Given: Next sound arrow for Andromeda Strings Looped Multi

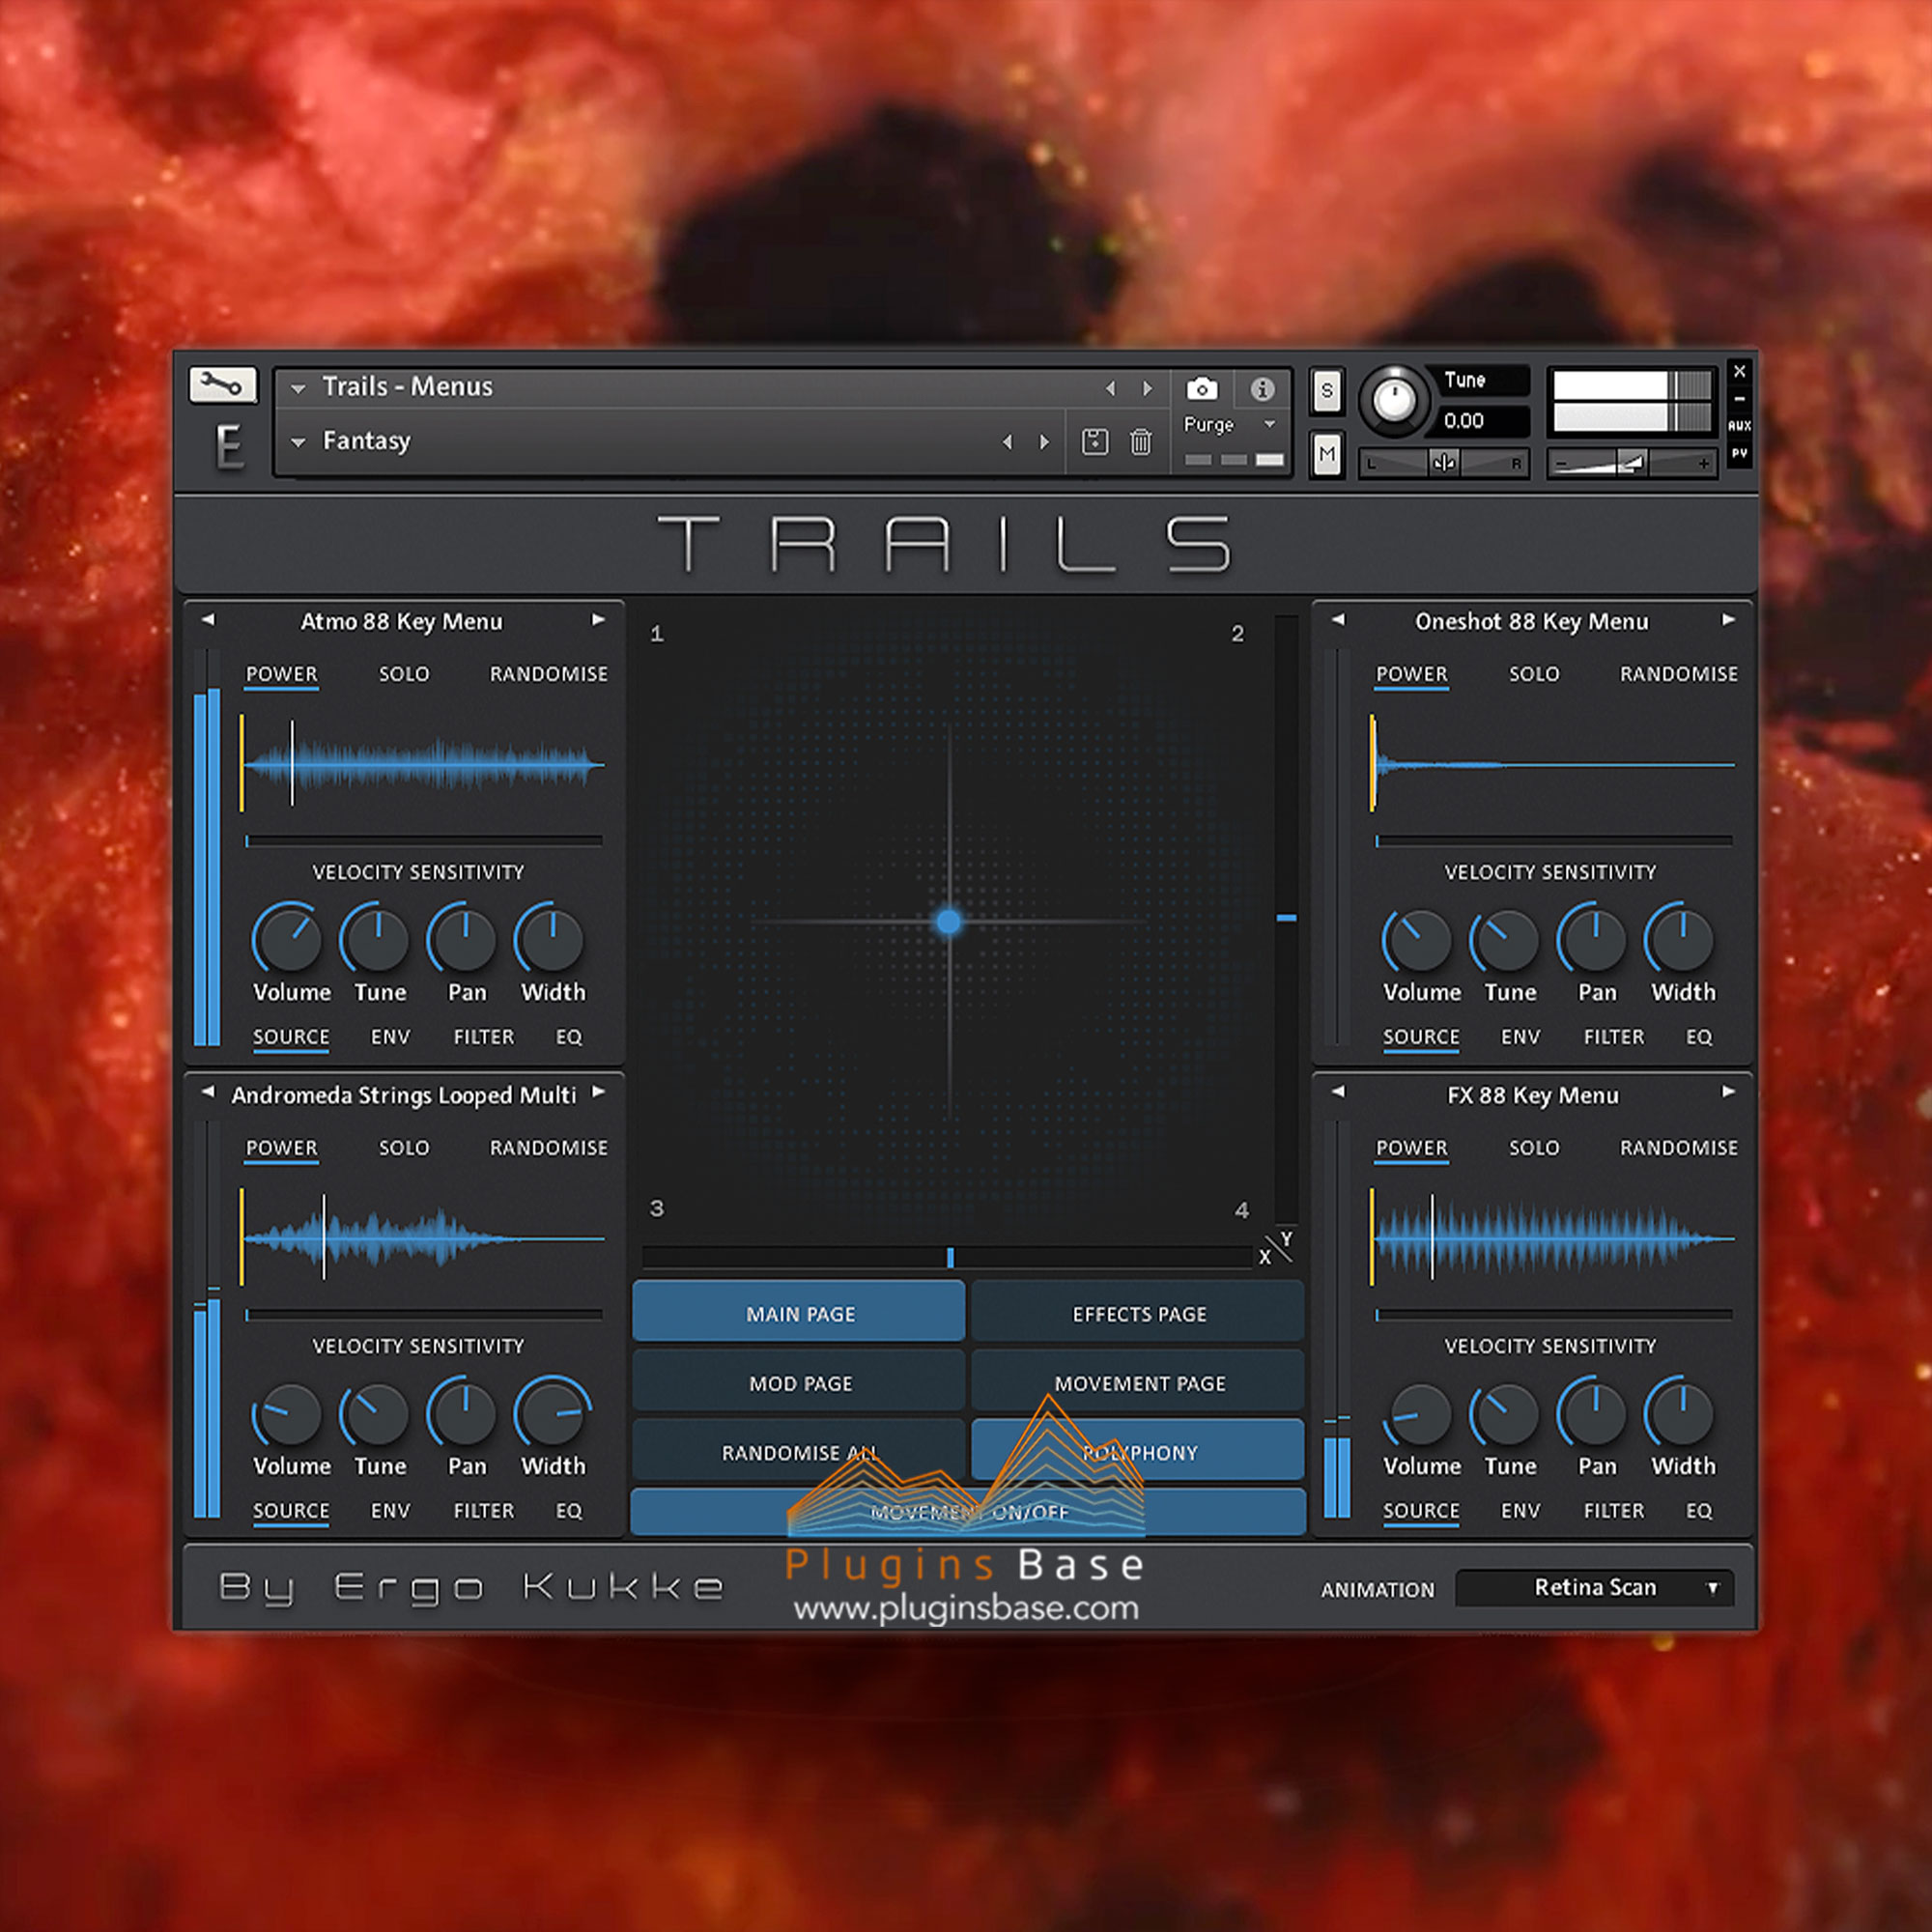Looking at the screenshot, I should [x=598, y=1092].
